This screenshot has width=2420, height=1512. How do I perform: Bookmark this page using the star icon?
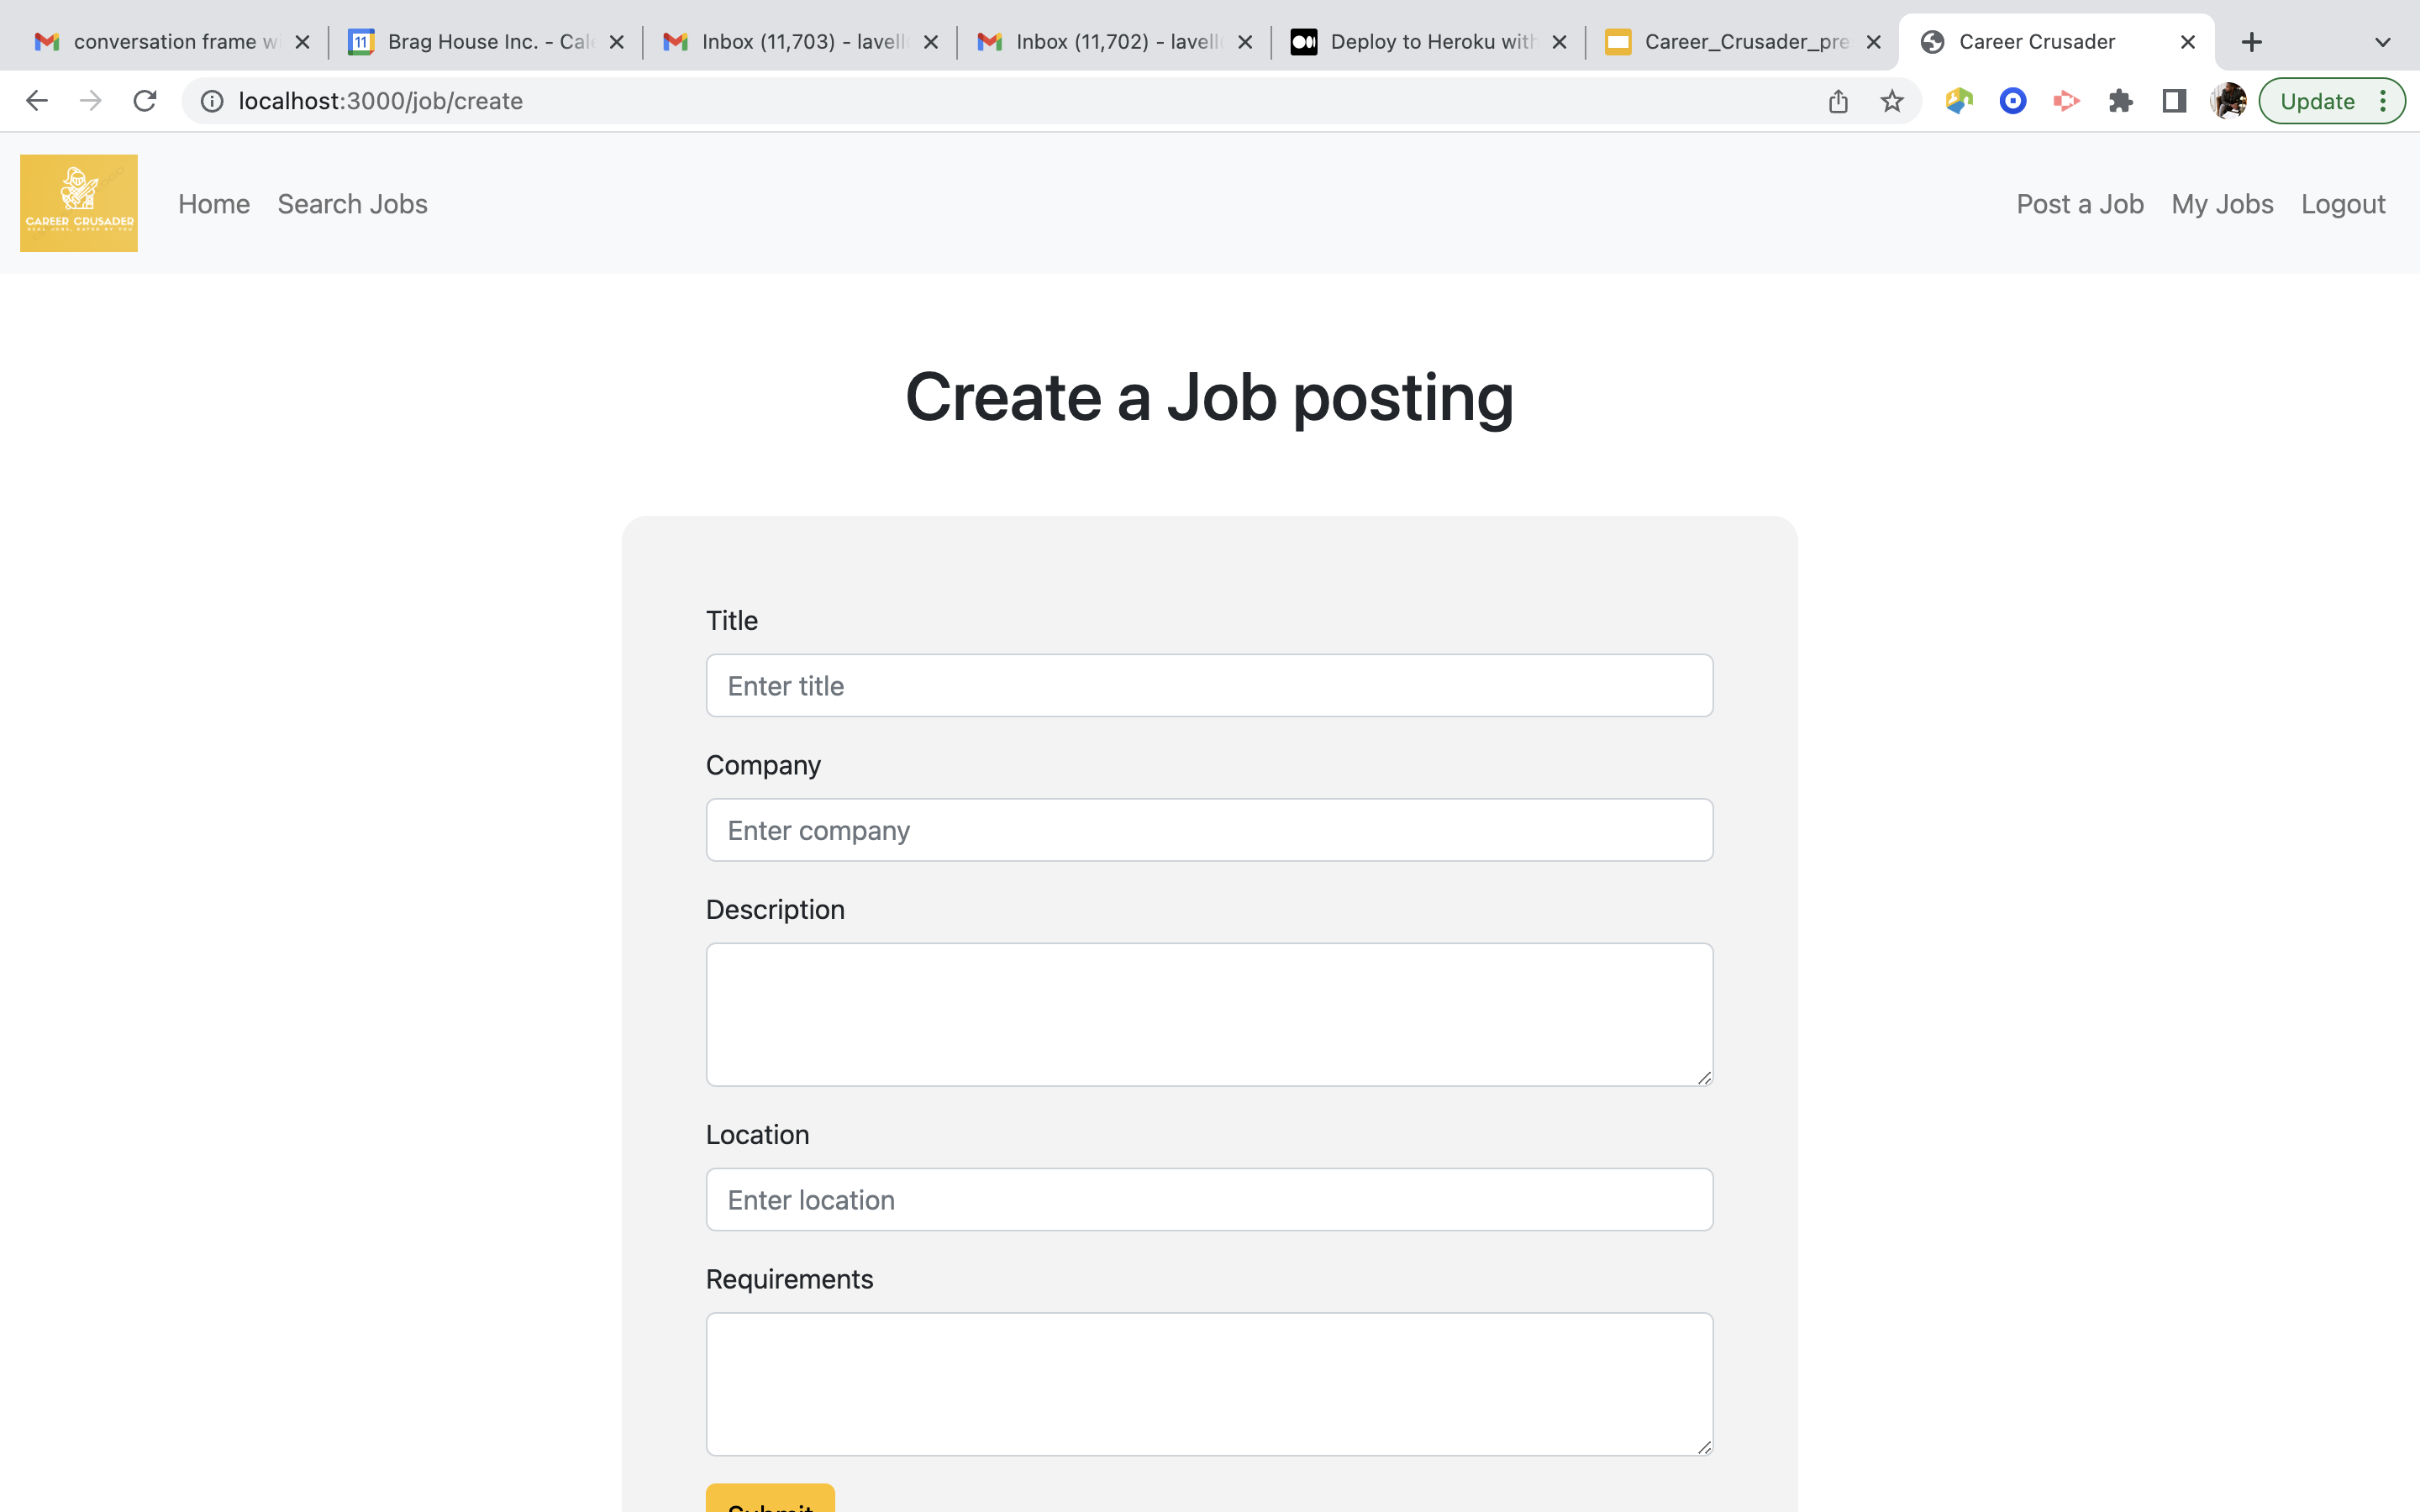(1890, 100)
